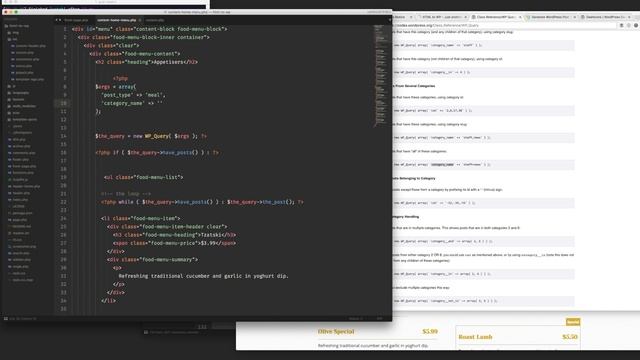Screen dimensions: 640x360
Task: Open header-home.php in the sidebar
Action: (x=24, y=186)
